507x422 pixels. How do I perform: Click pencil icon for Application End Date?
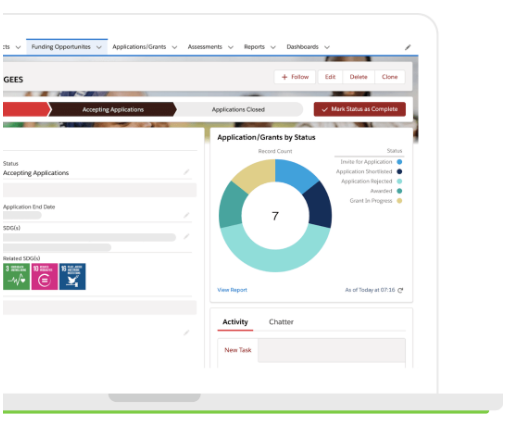coord(186,215)
